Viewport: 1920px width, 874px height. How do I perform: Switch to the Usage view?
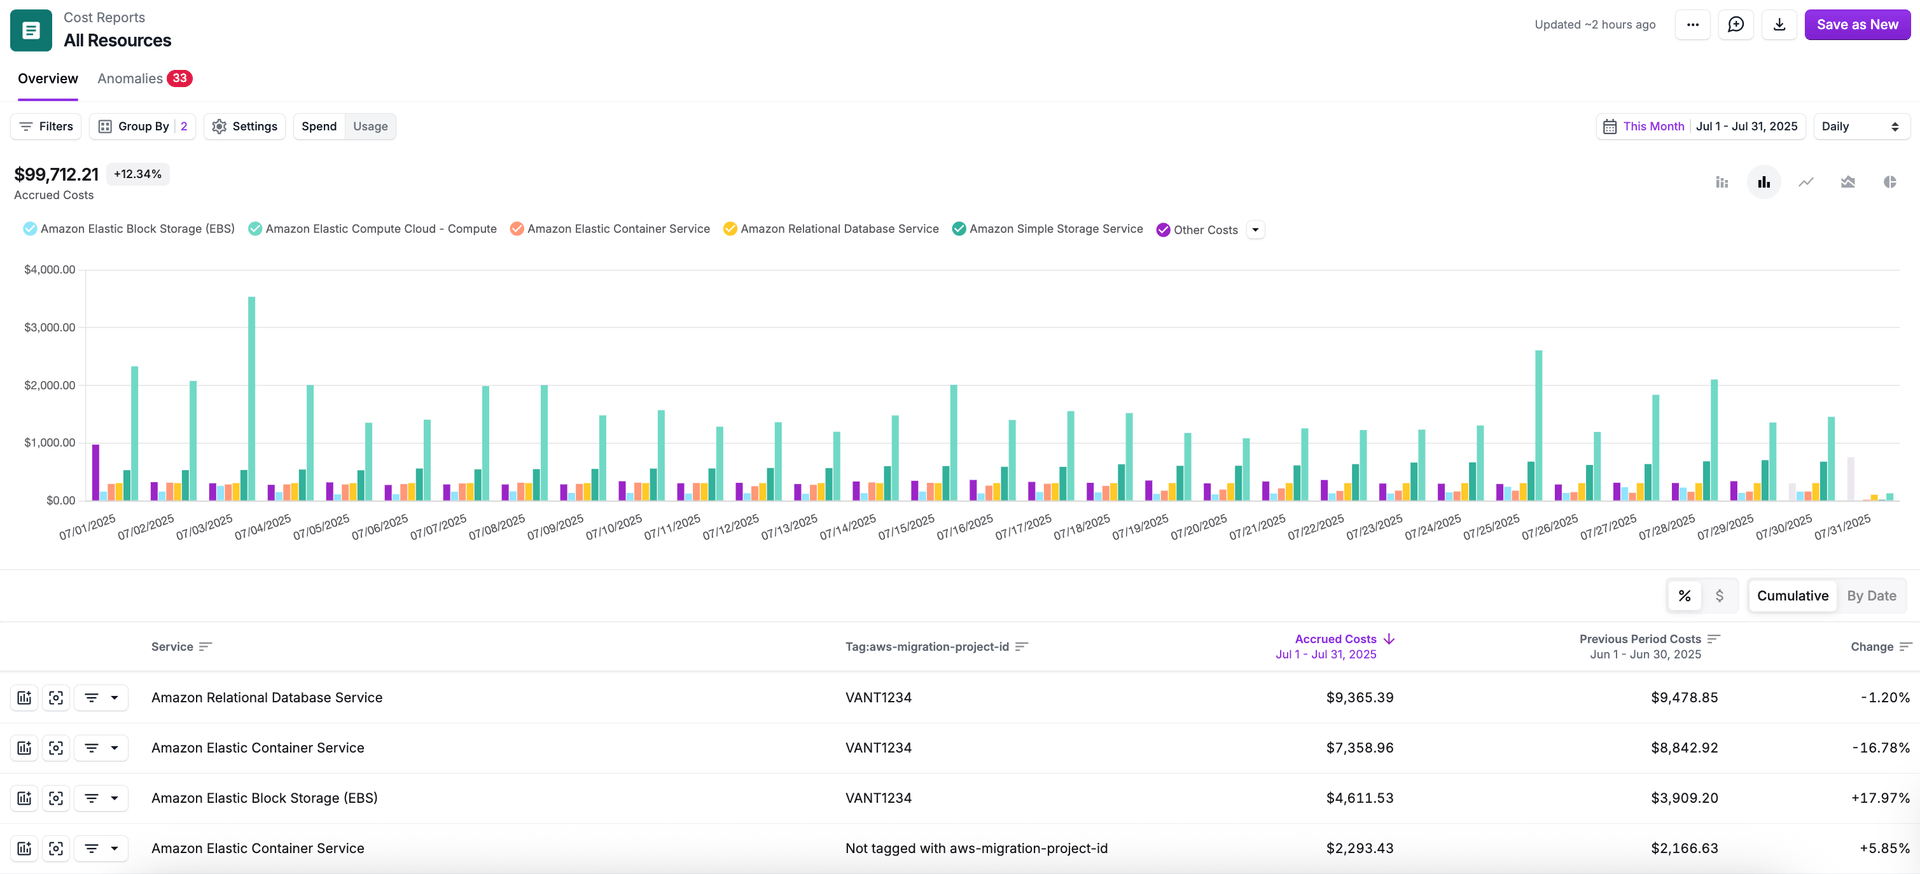point(370,127)
